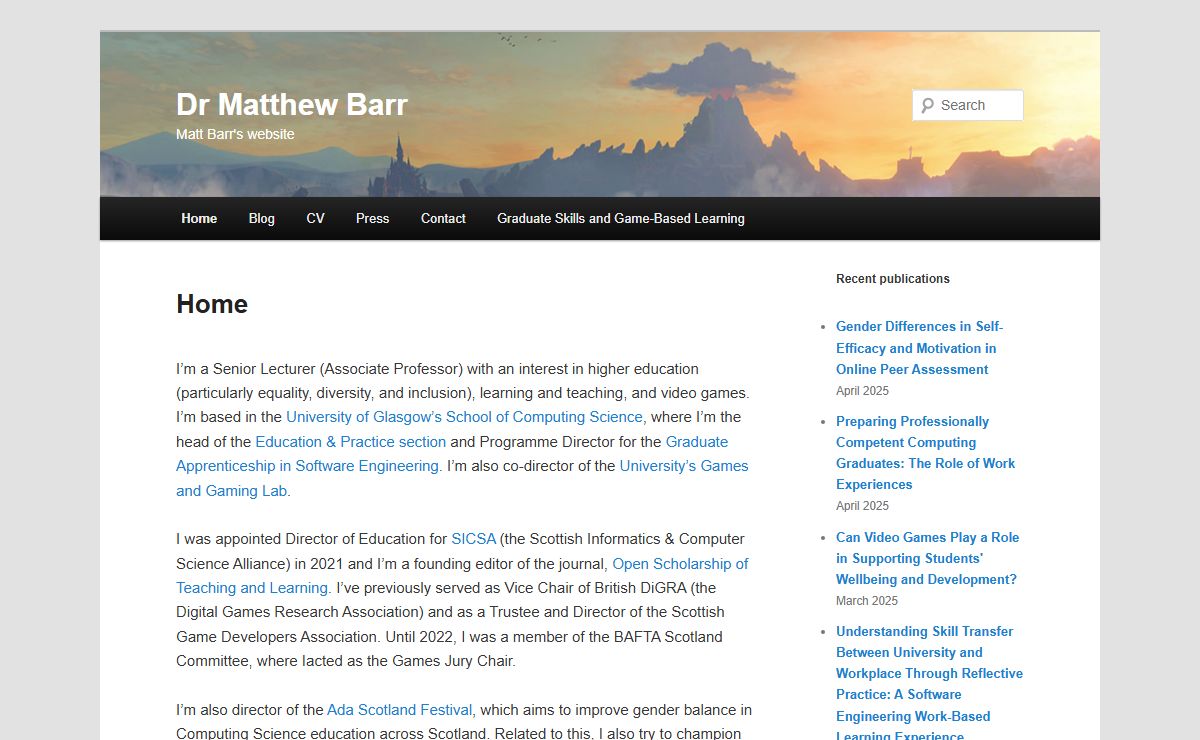
Task: Open the CV menu item
Action: pos(315,218)
